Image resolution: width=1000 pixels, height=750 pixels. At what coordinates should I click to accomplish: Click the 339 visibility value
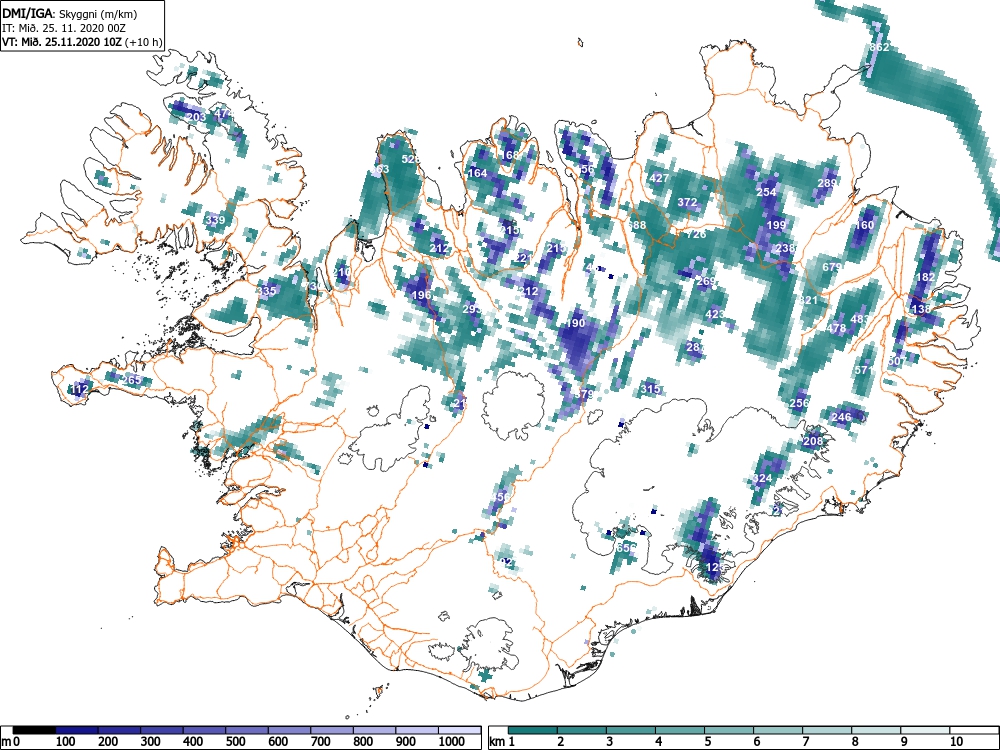click(x=216, y=221)
